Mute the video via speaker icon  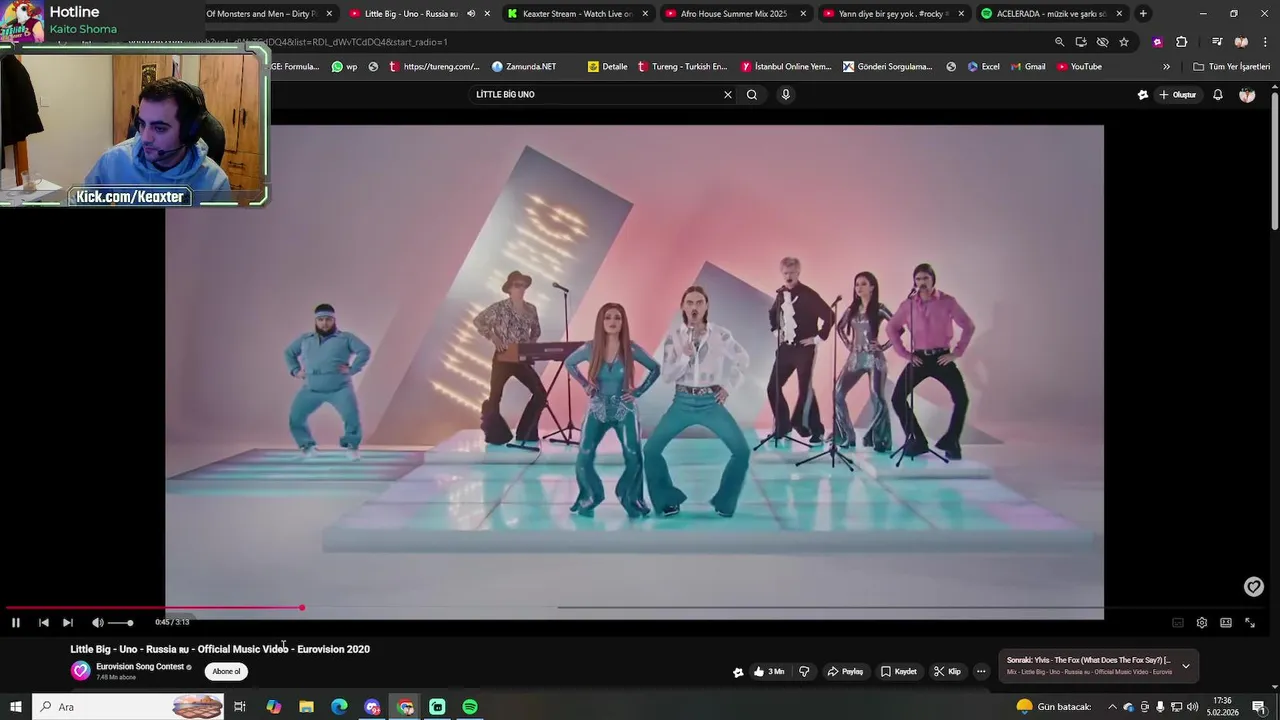click(x=97, y=622)
